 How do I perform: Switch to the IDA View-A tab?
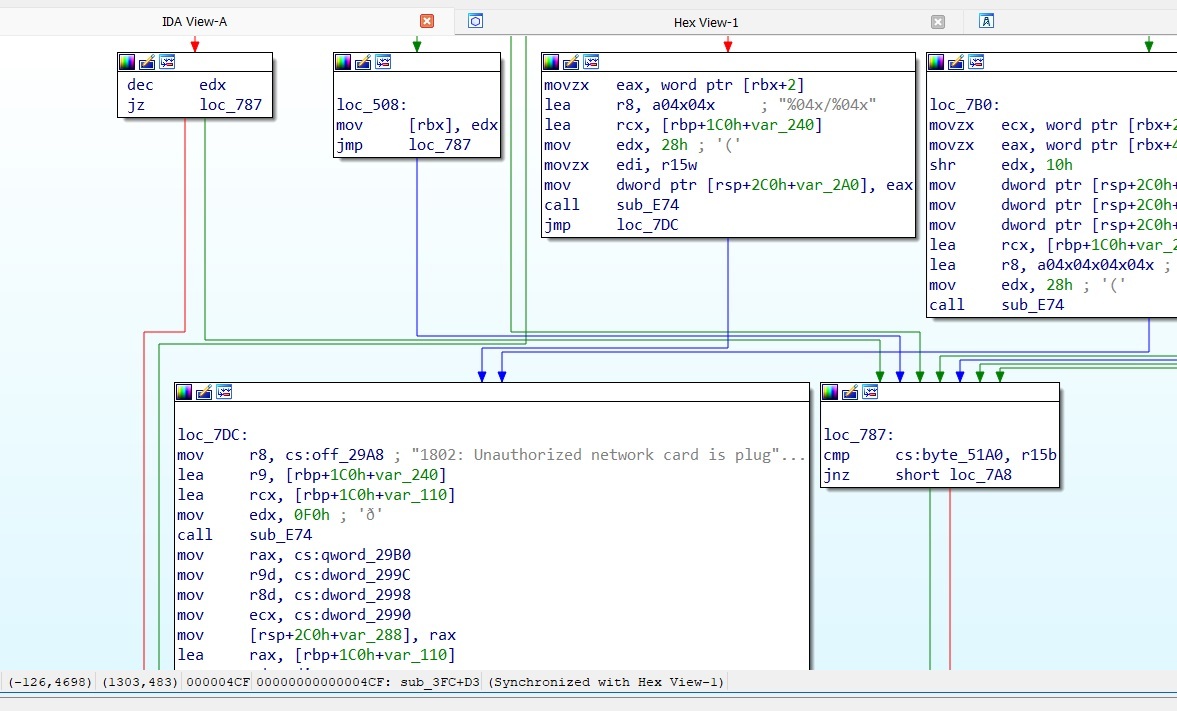[x=194, y=21]
